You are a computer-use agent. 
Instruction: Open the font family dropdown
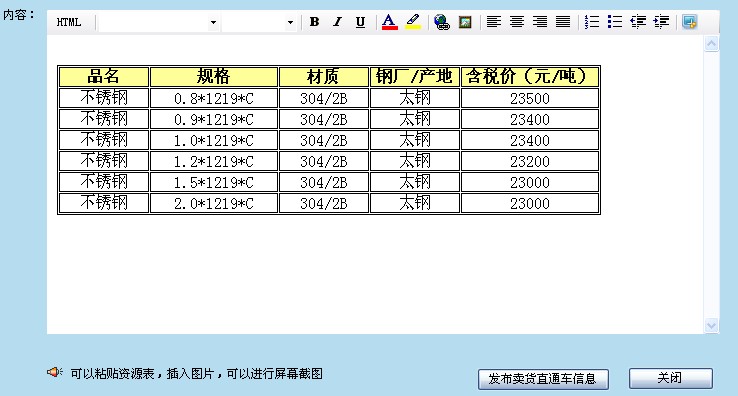click(159, 22)
